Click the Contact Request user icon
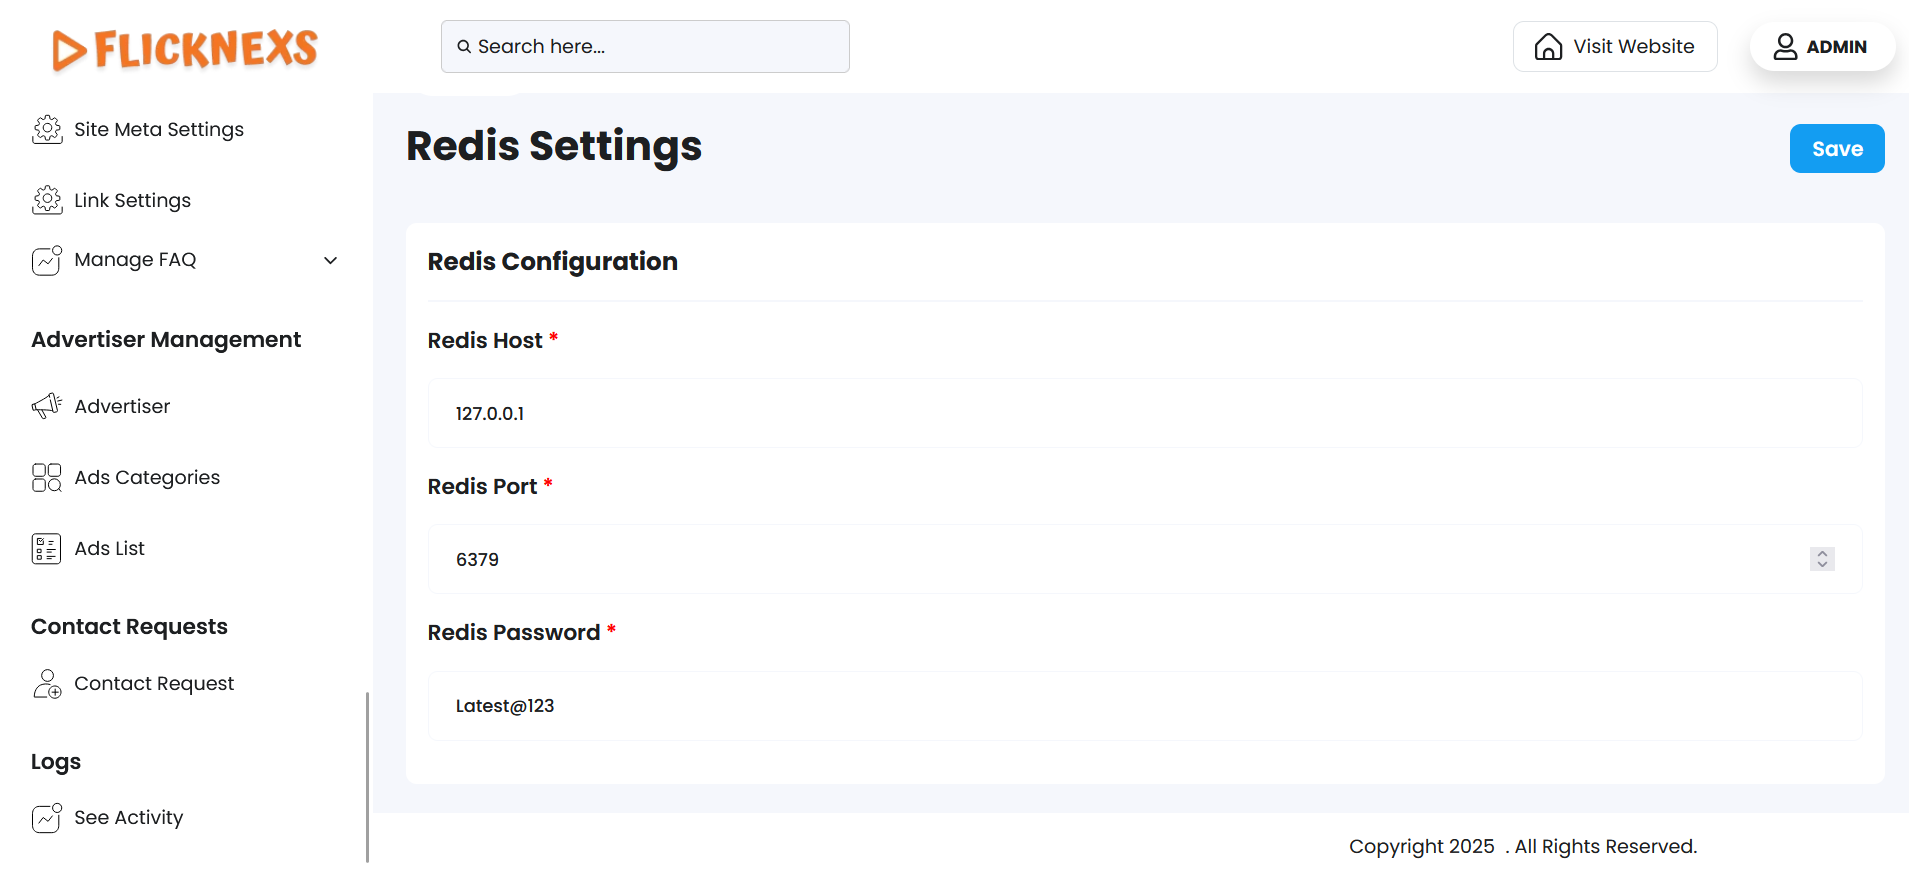The height and width of the screenshot is (879, 1909). [x=47, y=684]
